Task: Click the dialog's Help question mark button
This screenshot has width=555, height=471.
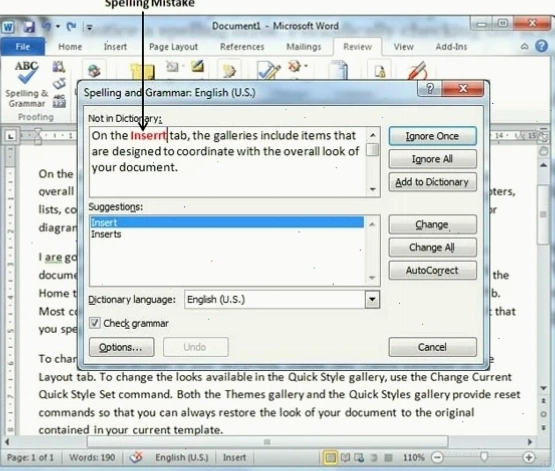Action: pyautogui.click(x=430, y=88)
